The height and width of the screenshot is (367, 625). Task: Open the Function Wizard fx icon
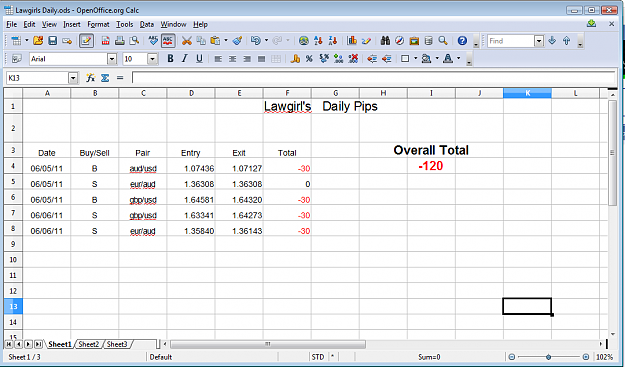point(90,78)
